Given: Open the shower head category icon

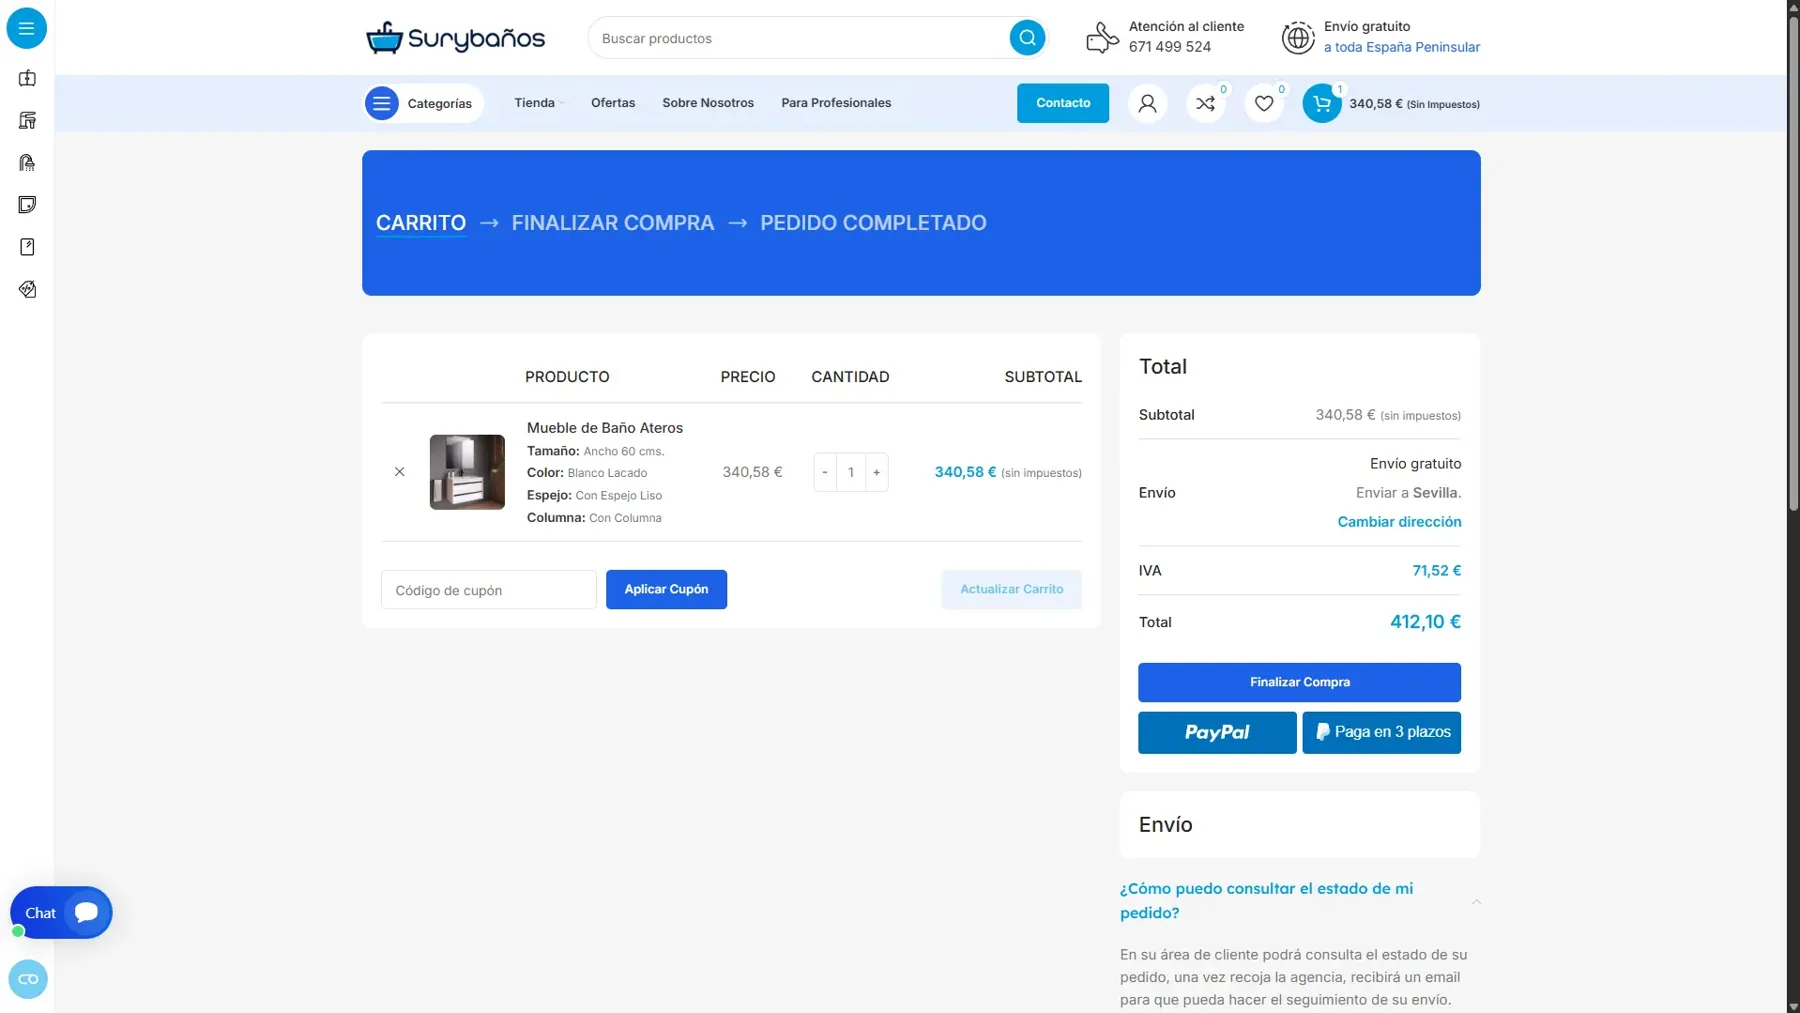Looking at the screenshot, I should tap(27, 162).
